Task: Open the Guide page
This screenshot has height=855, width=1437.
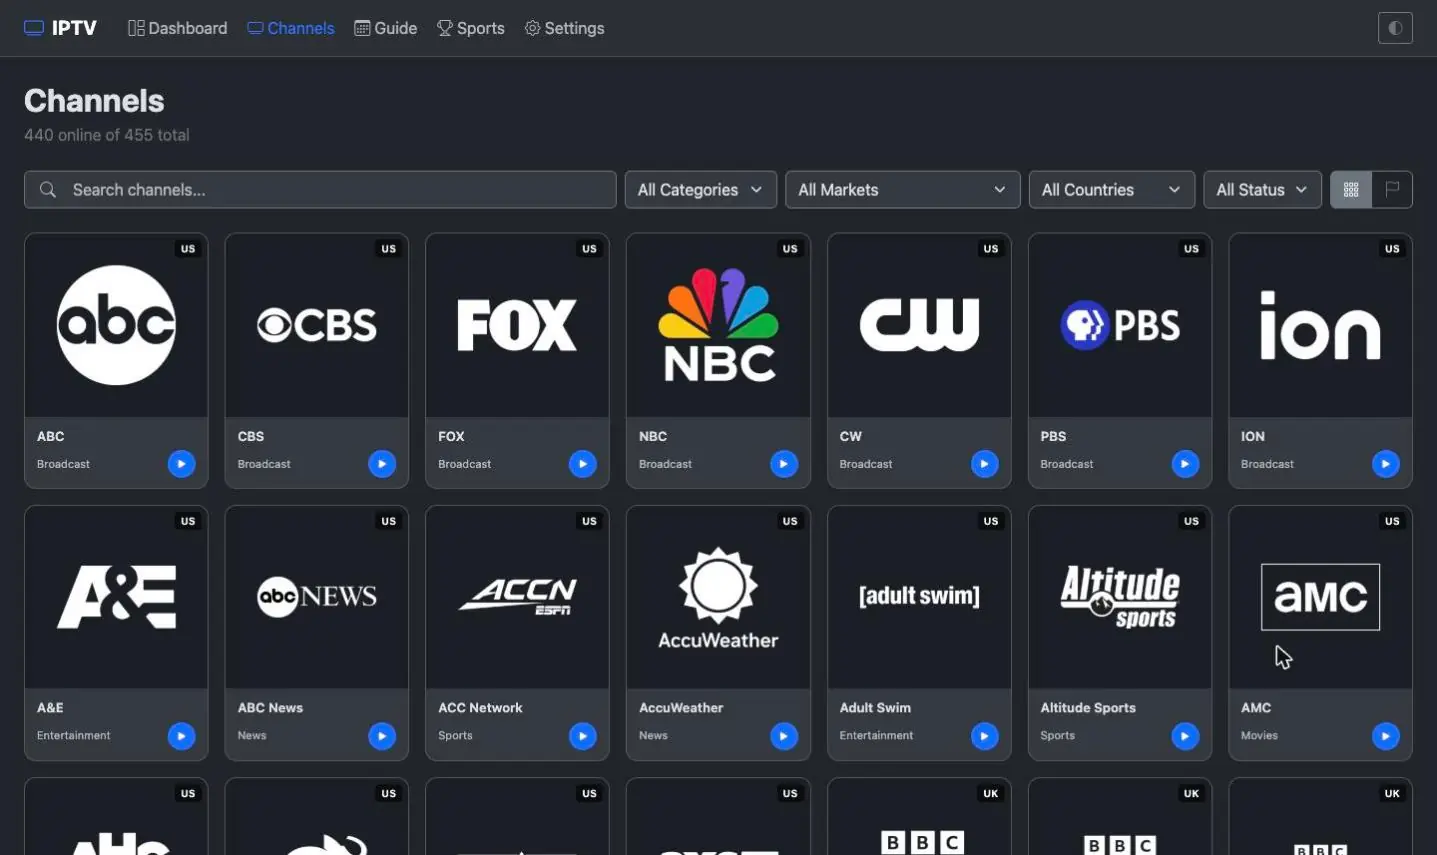Action: pyautogui.click(x=386, y=28)
